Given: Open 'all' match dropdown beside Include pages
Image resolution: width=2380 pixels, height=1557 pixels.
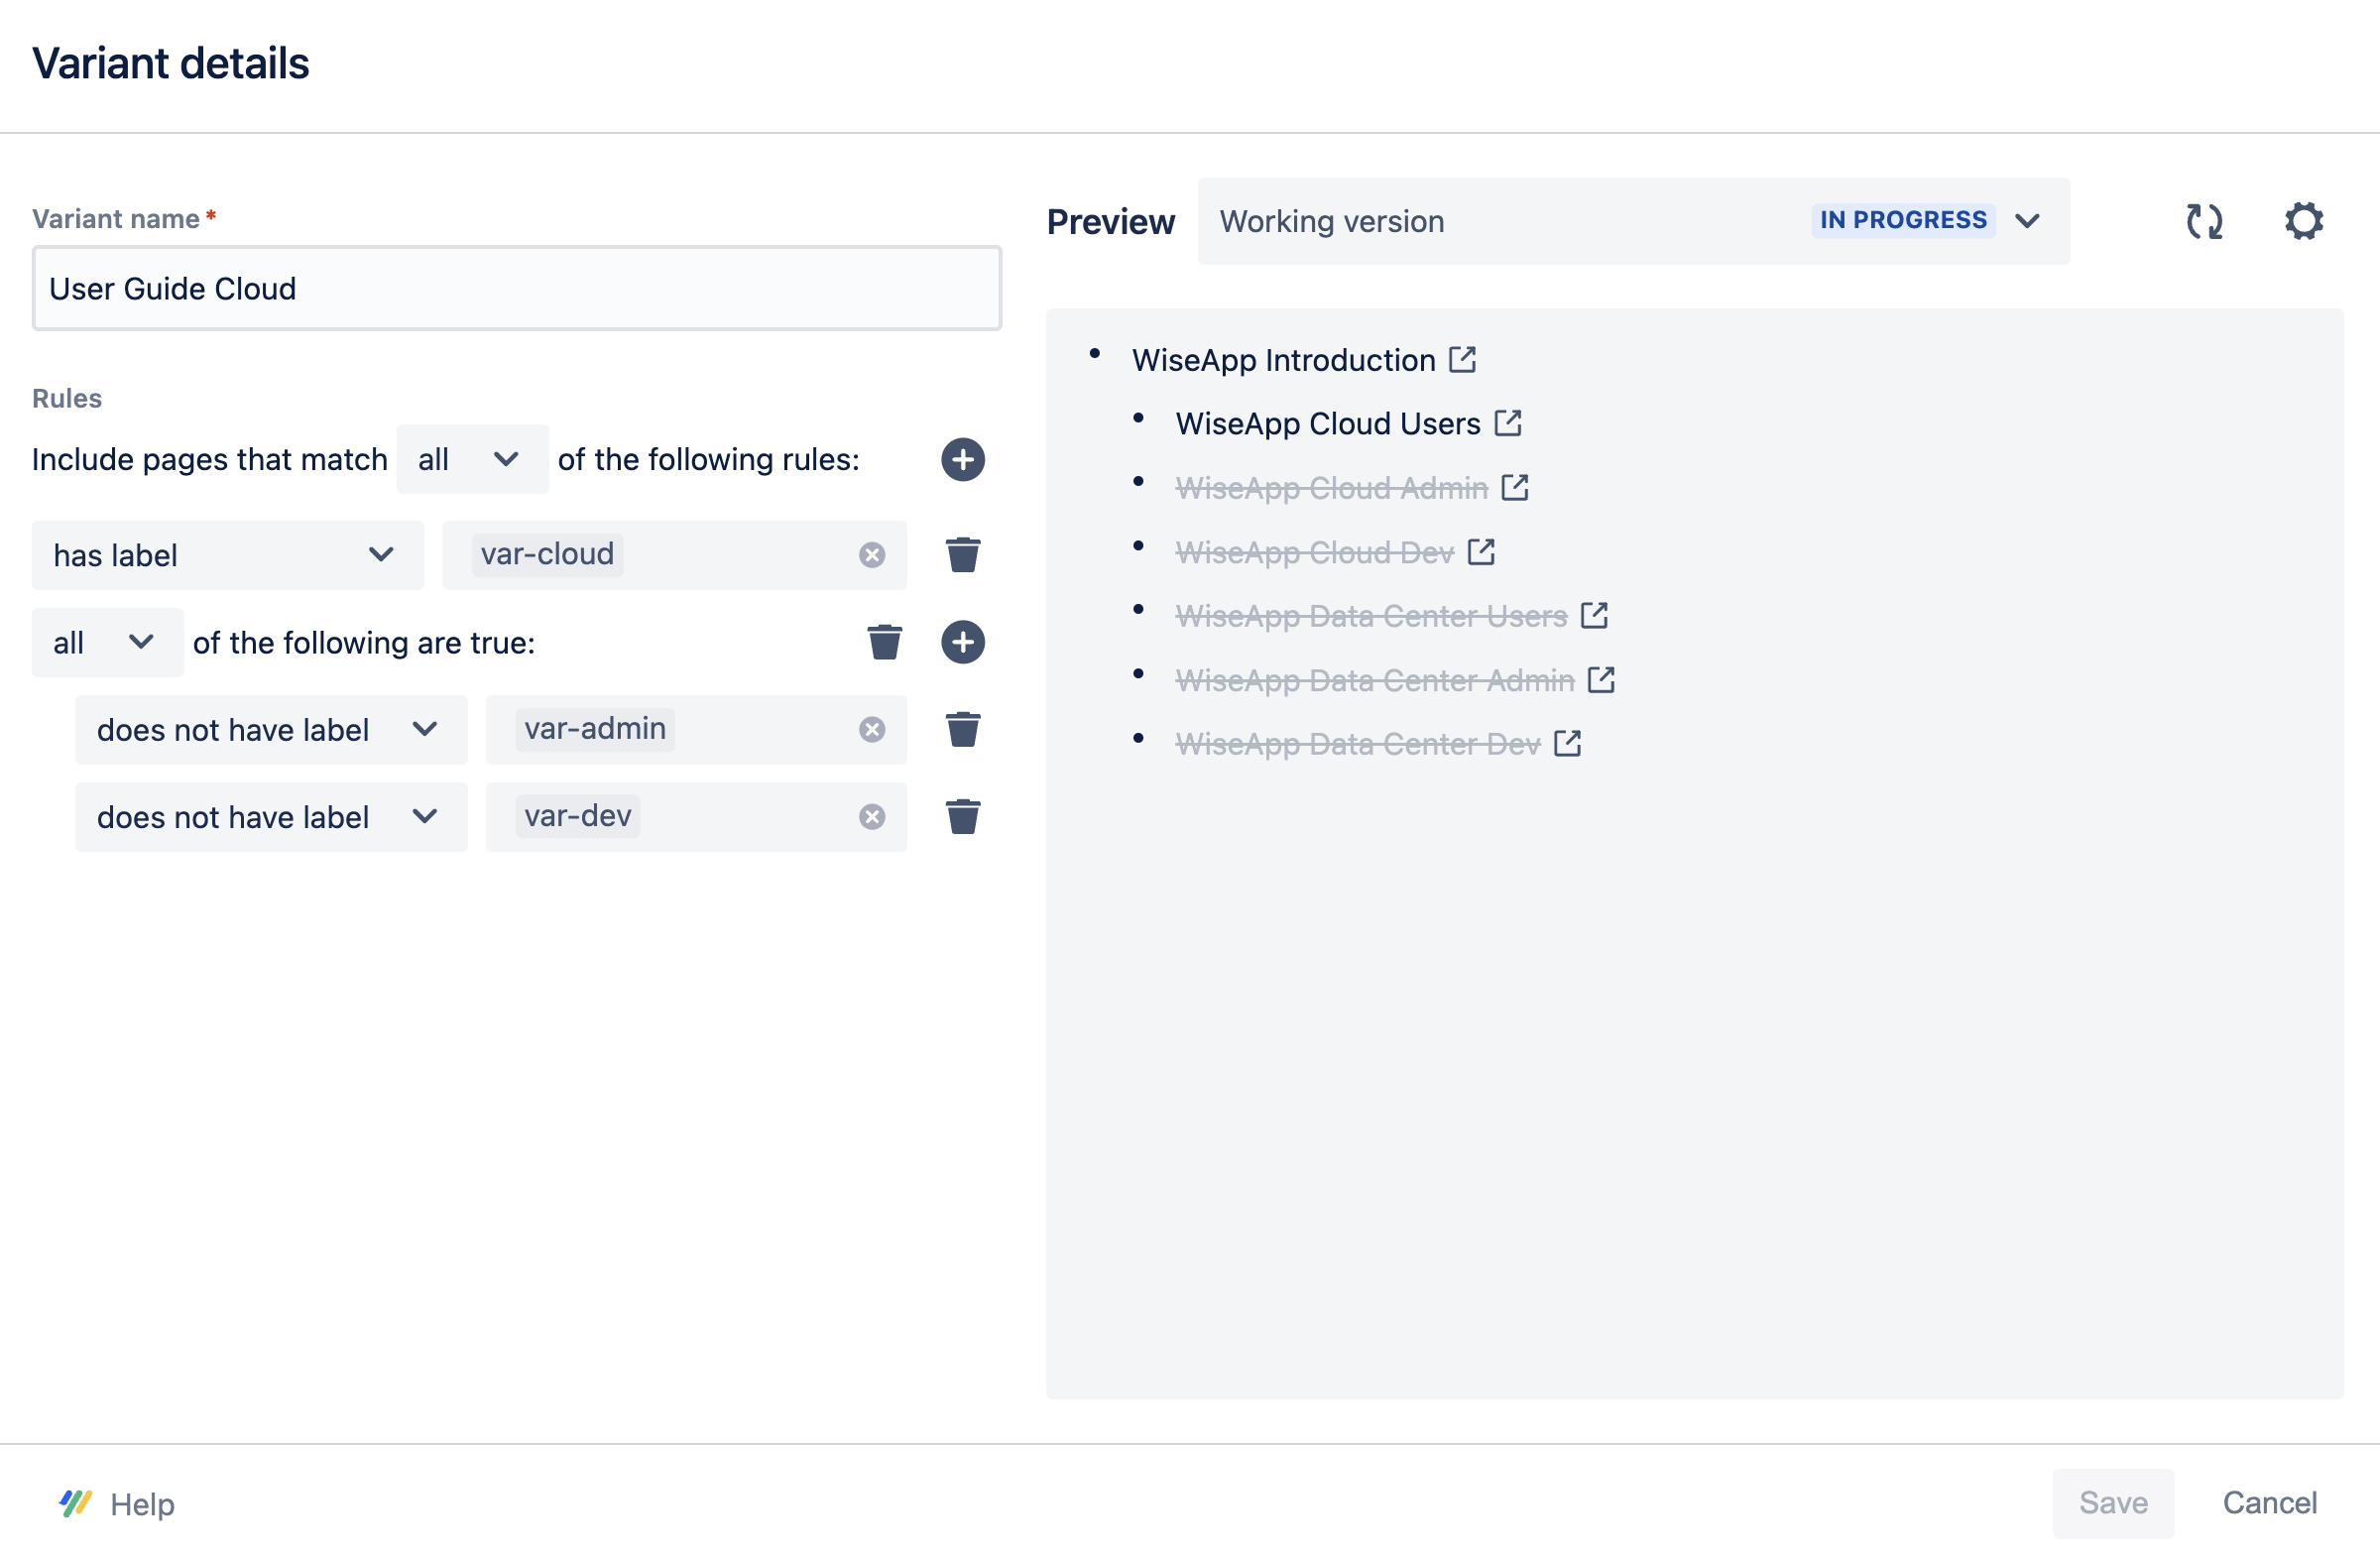Looking at the screenshot, I should coord(471,459).
